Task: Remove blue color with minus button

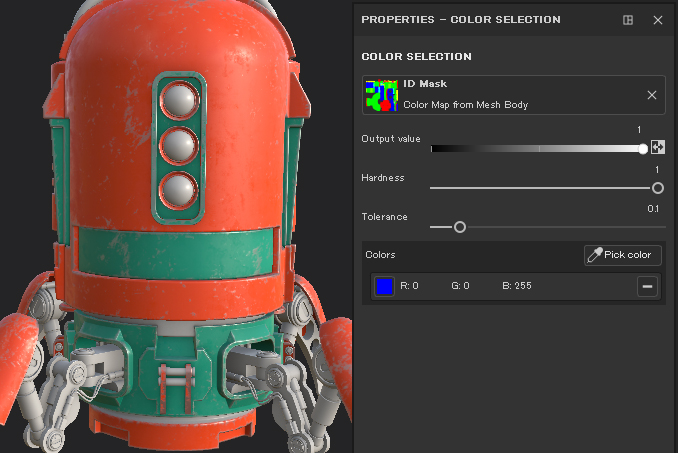Action: (x=648, y=287)
